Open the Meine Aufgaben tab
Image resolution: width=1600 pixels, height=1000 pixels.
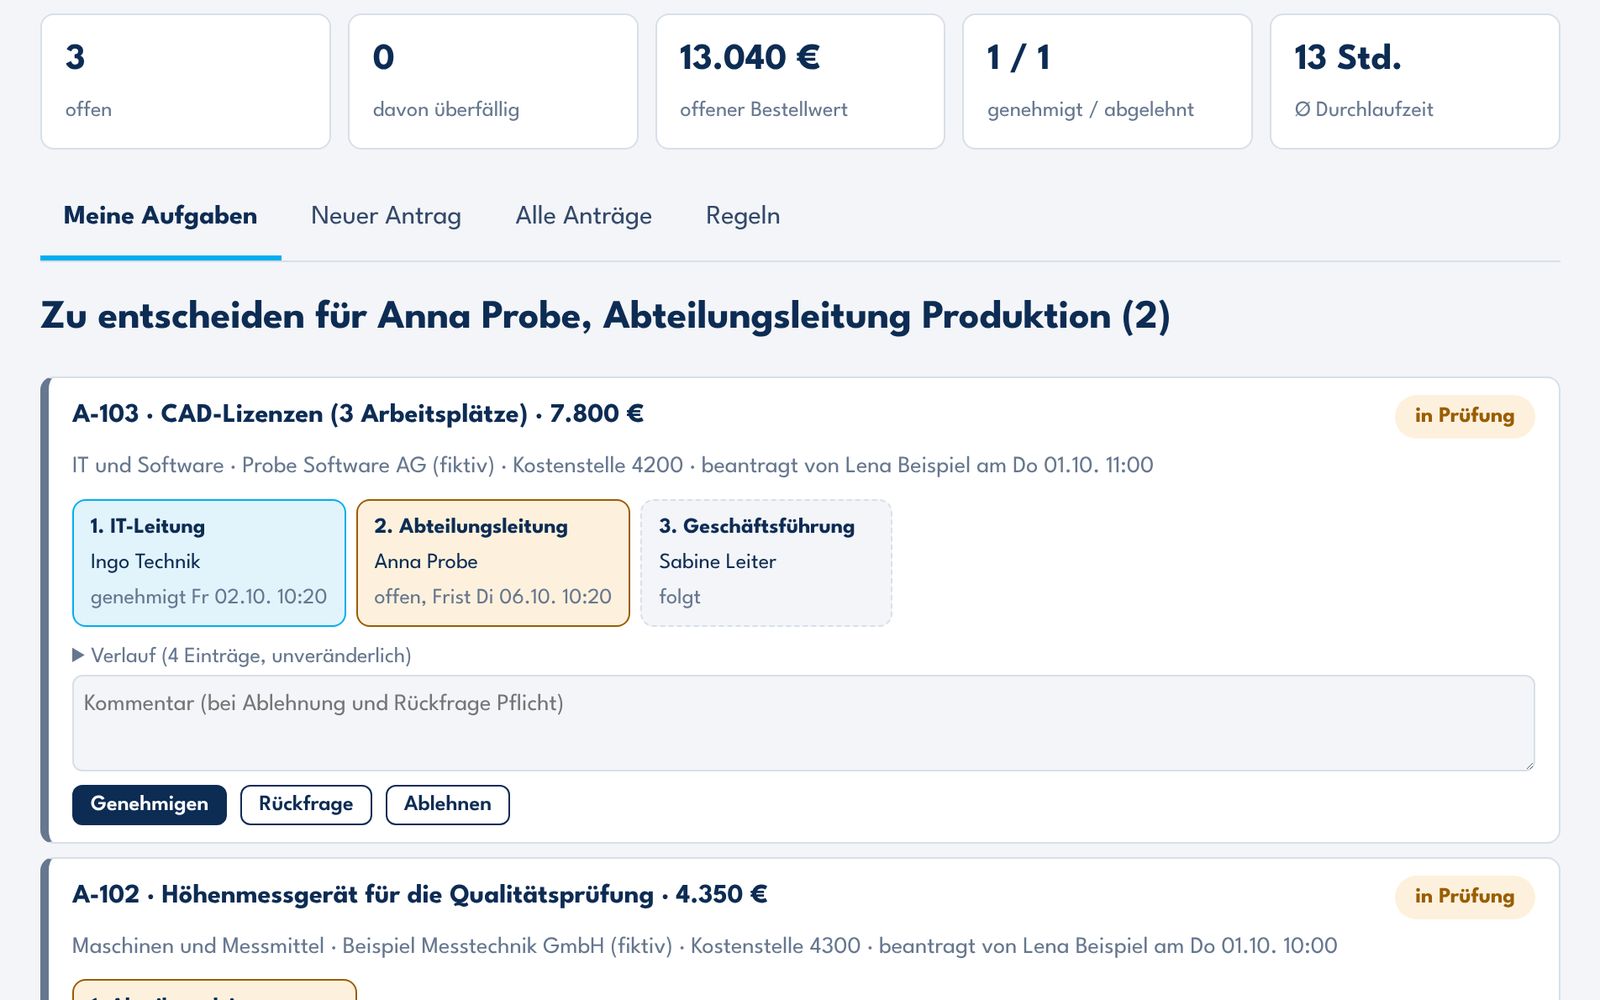(160, 216)
